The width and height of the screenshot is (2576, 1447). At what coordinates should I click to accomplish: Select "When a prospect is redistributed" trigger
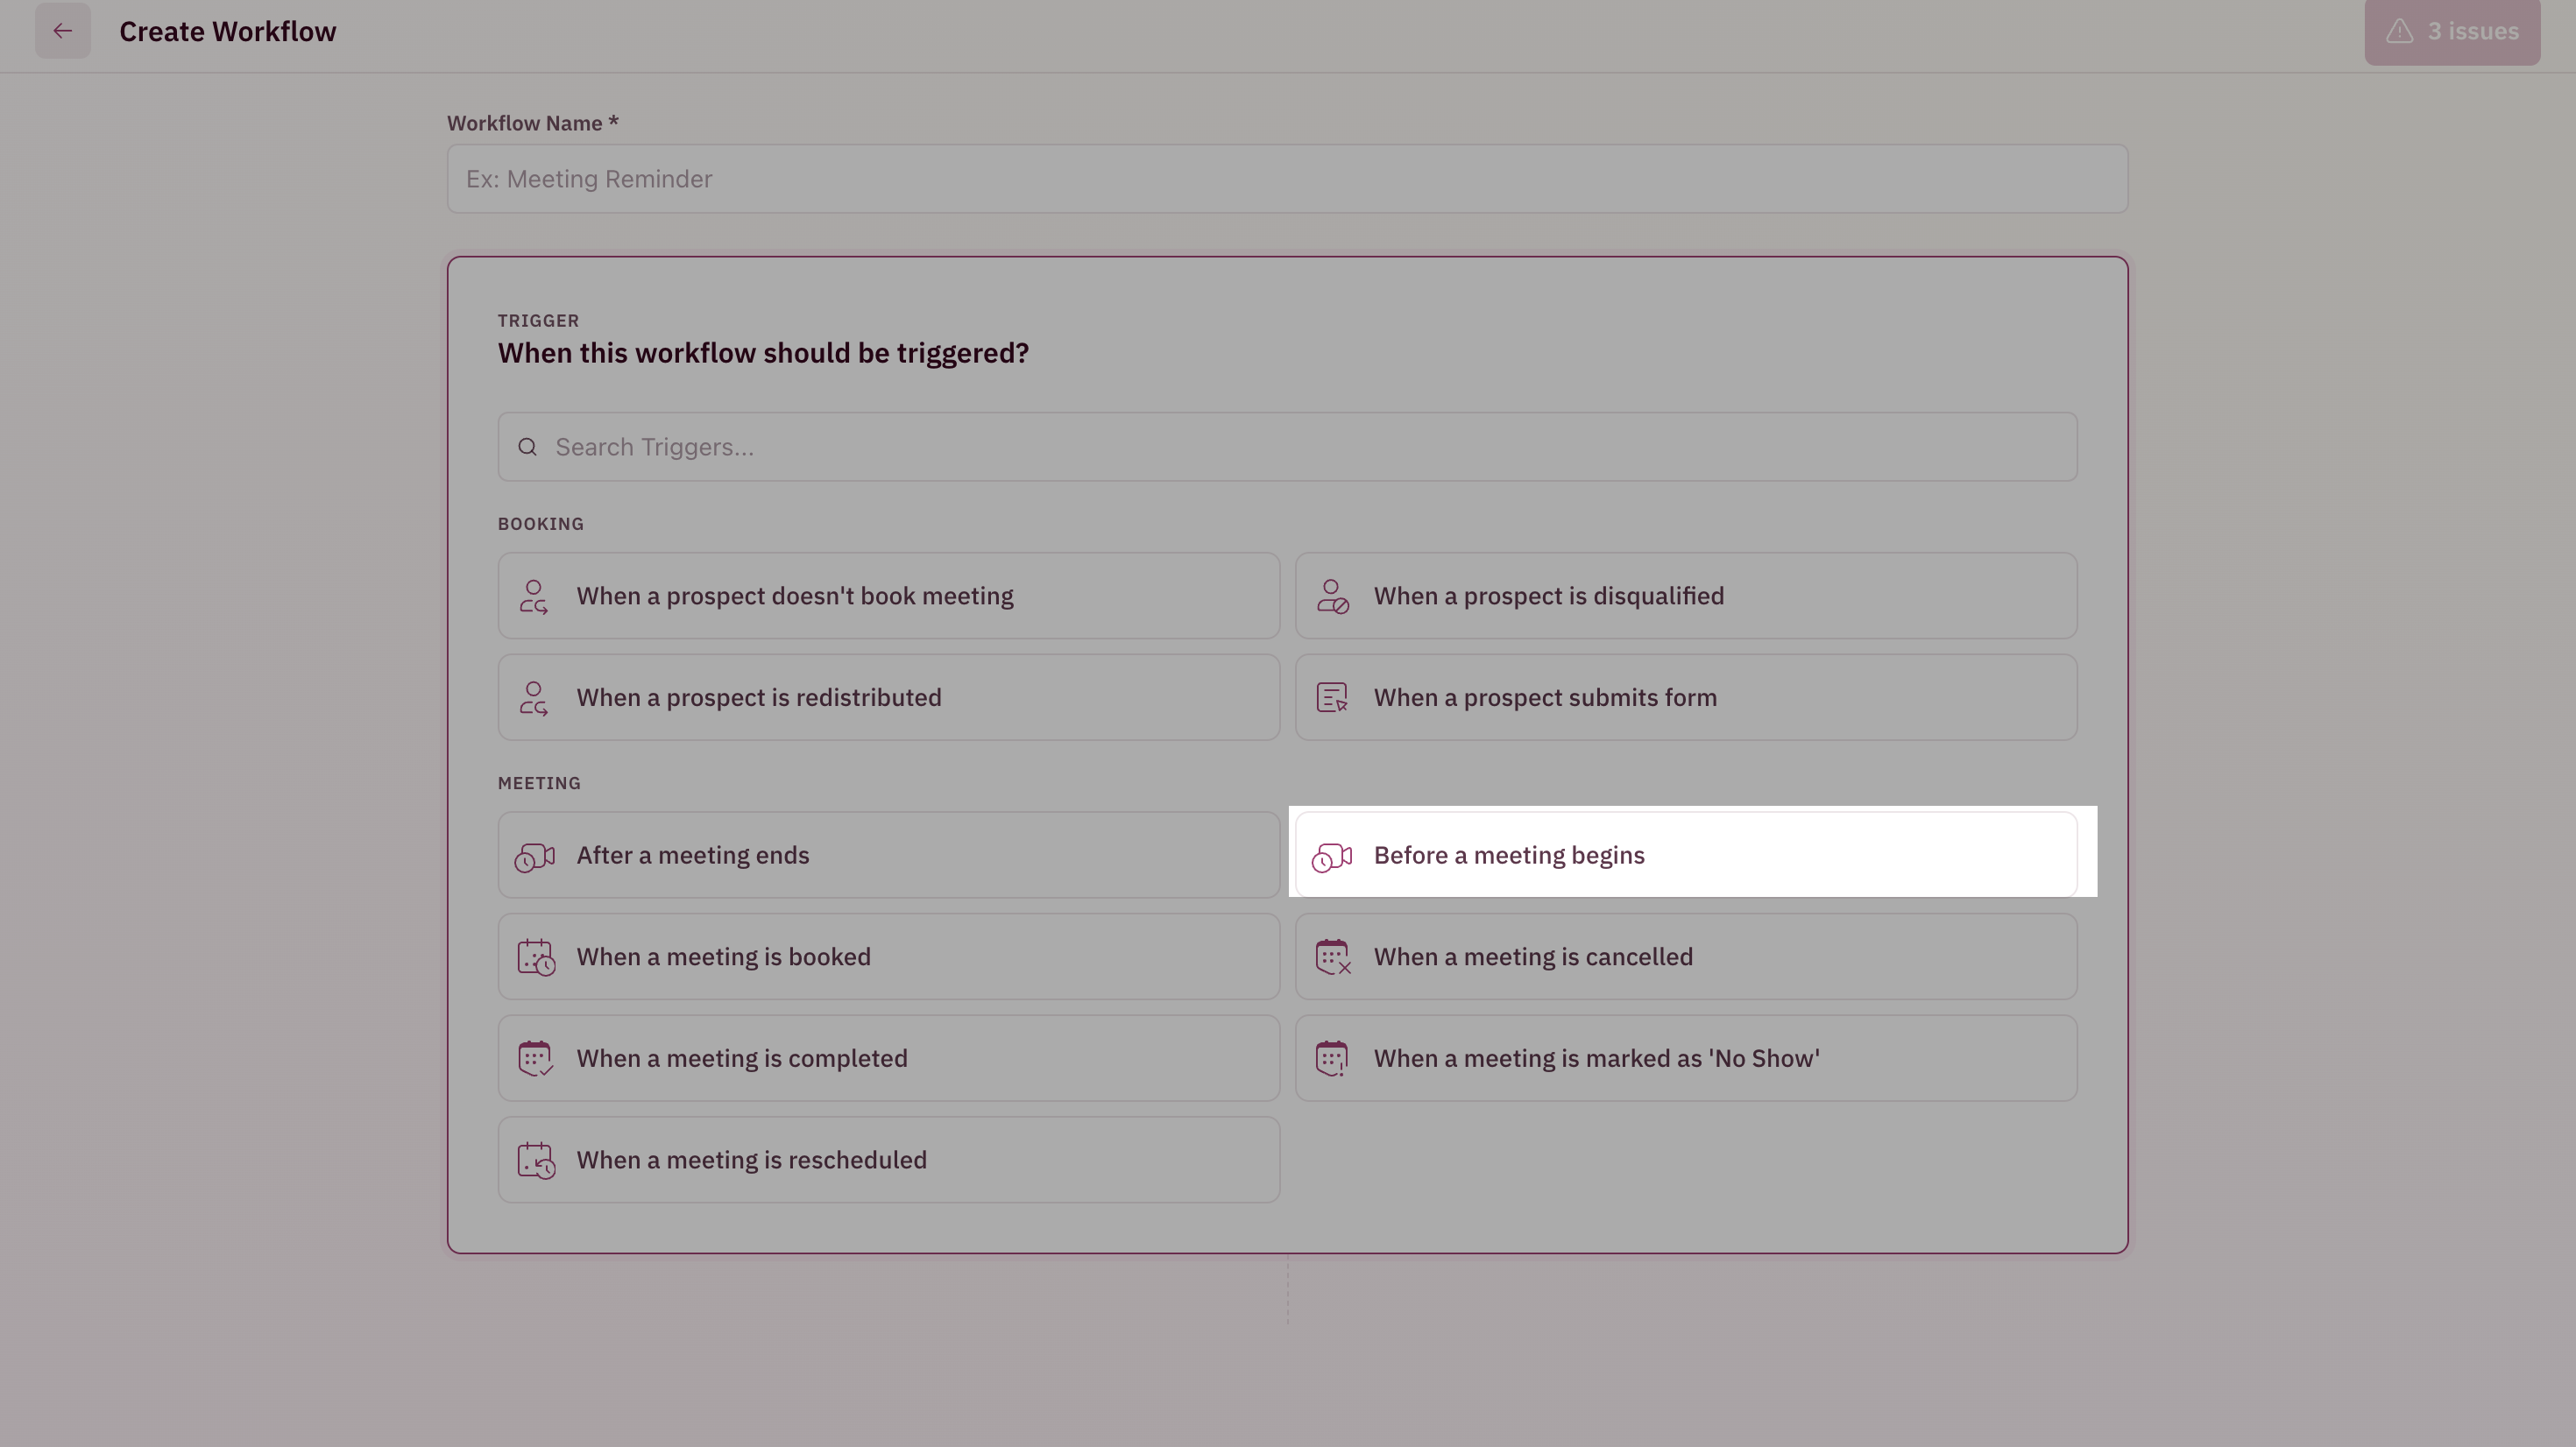(x=888, y=698)
